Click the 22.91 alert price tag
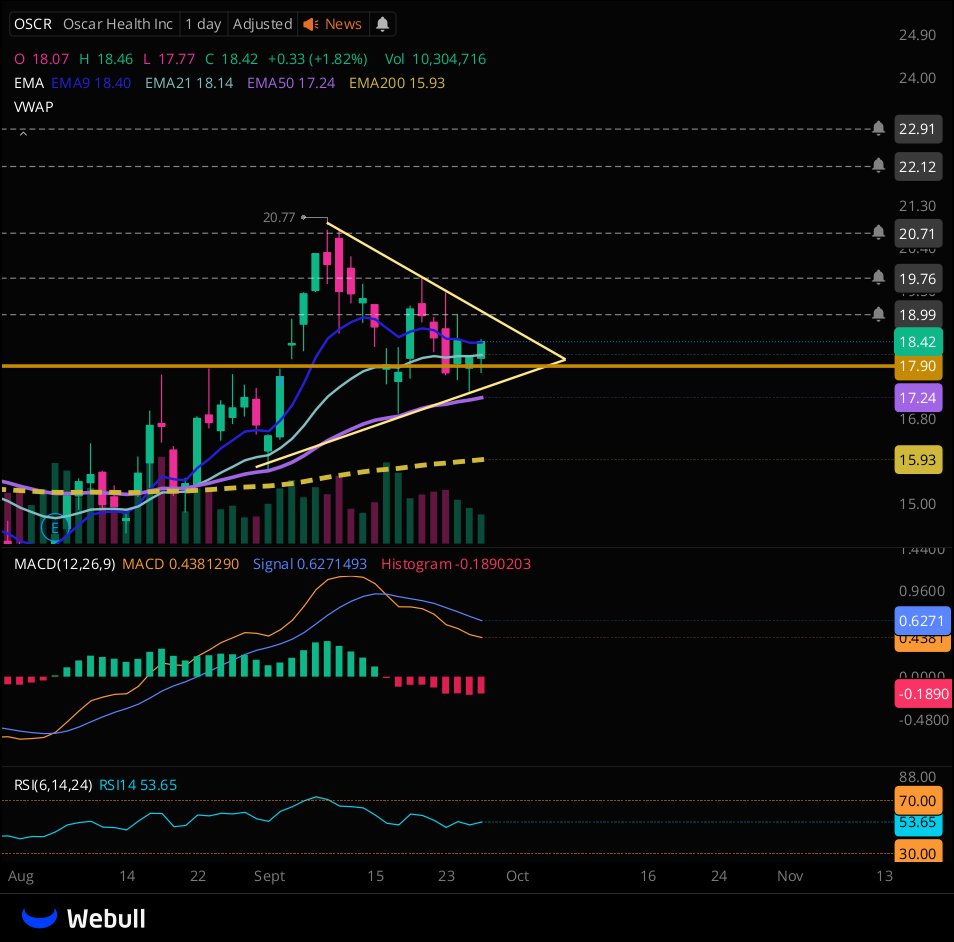Image resolution: width=954 pixels, height=942 pixels. click(x=917, y=129)
